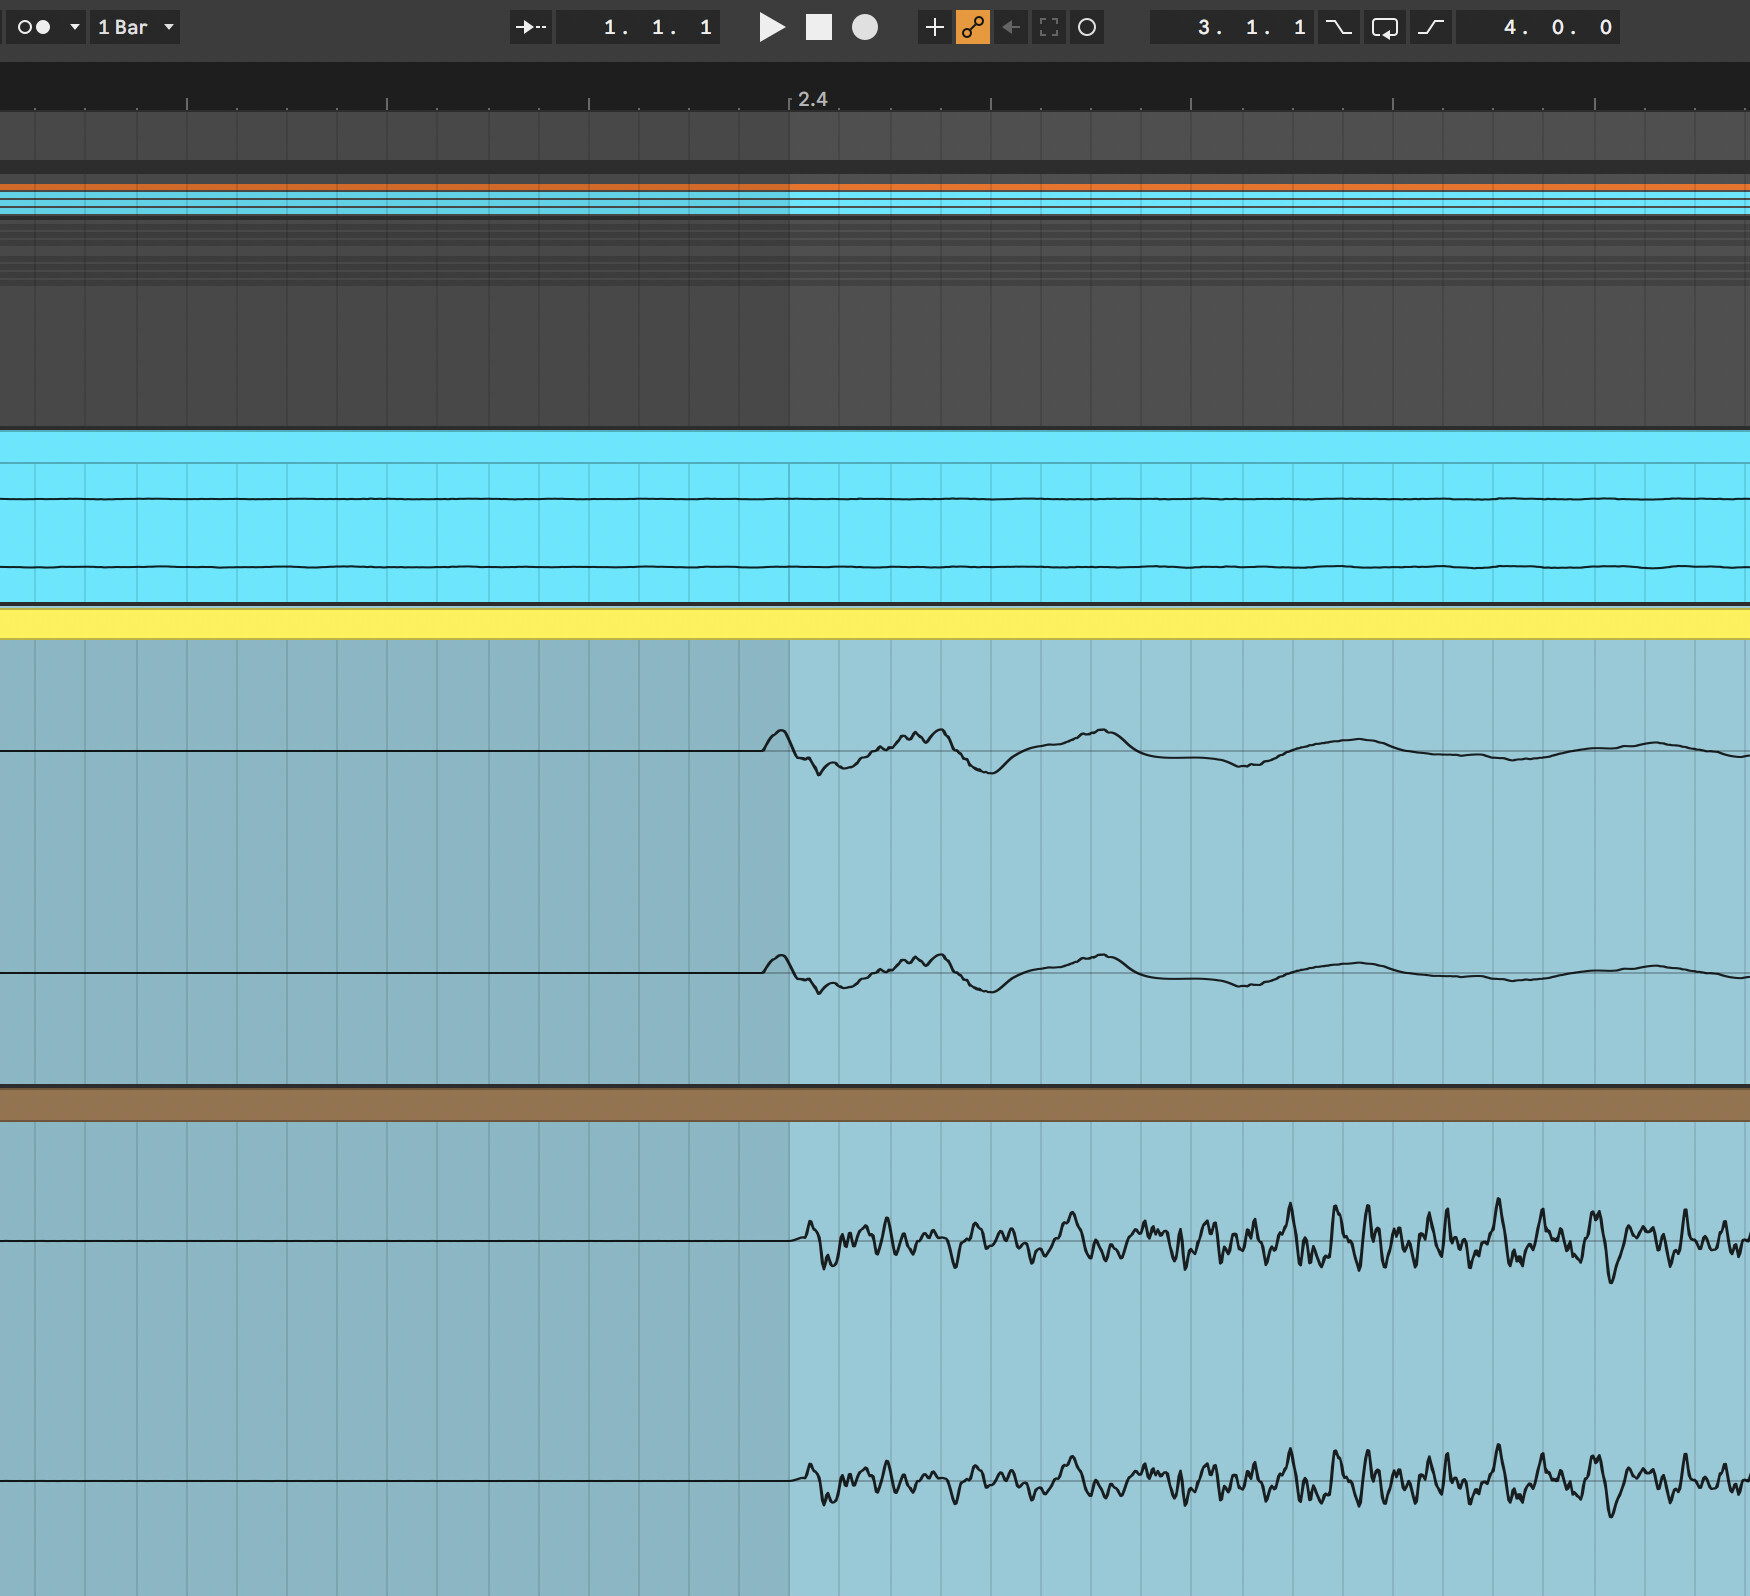Screen dimensions: 1750x1596
Task: Enable Follow playback arrow icon
Action: coord(530,27)
